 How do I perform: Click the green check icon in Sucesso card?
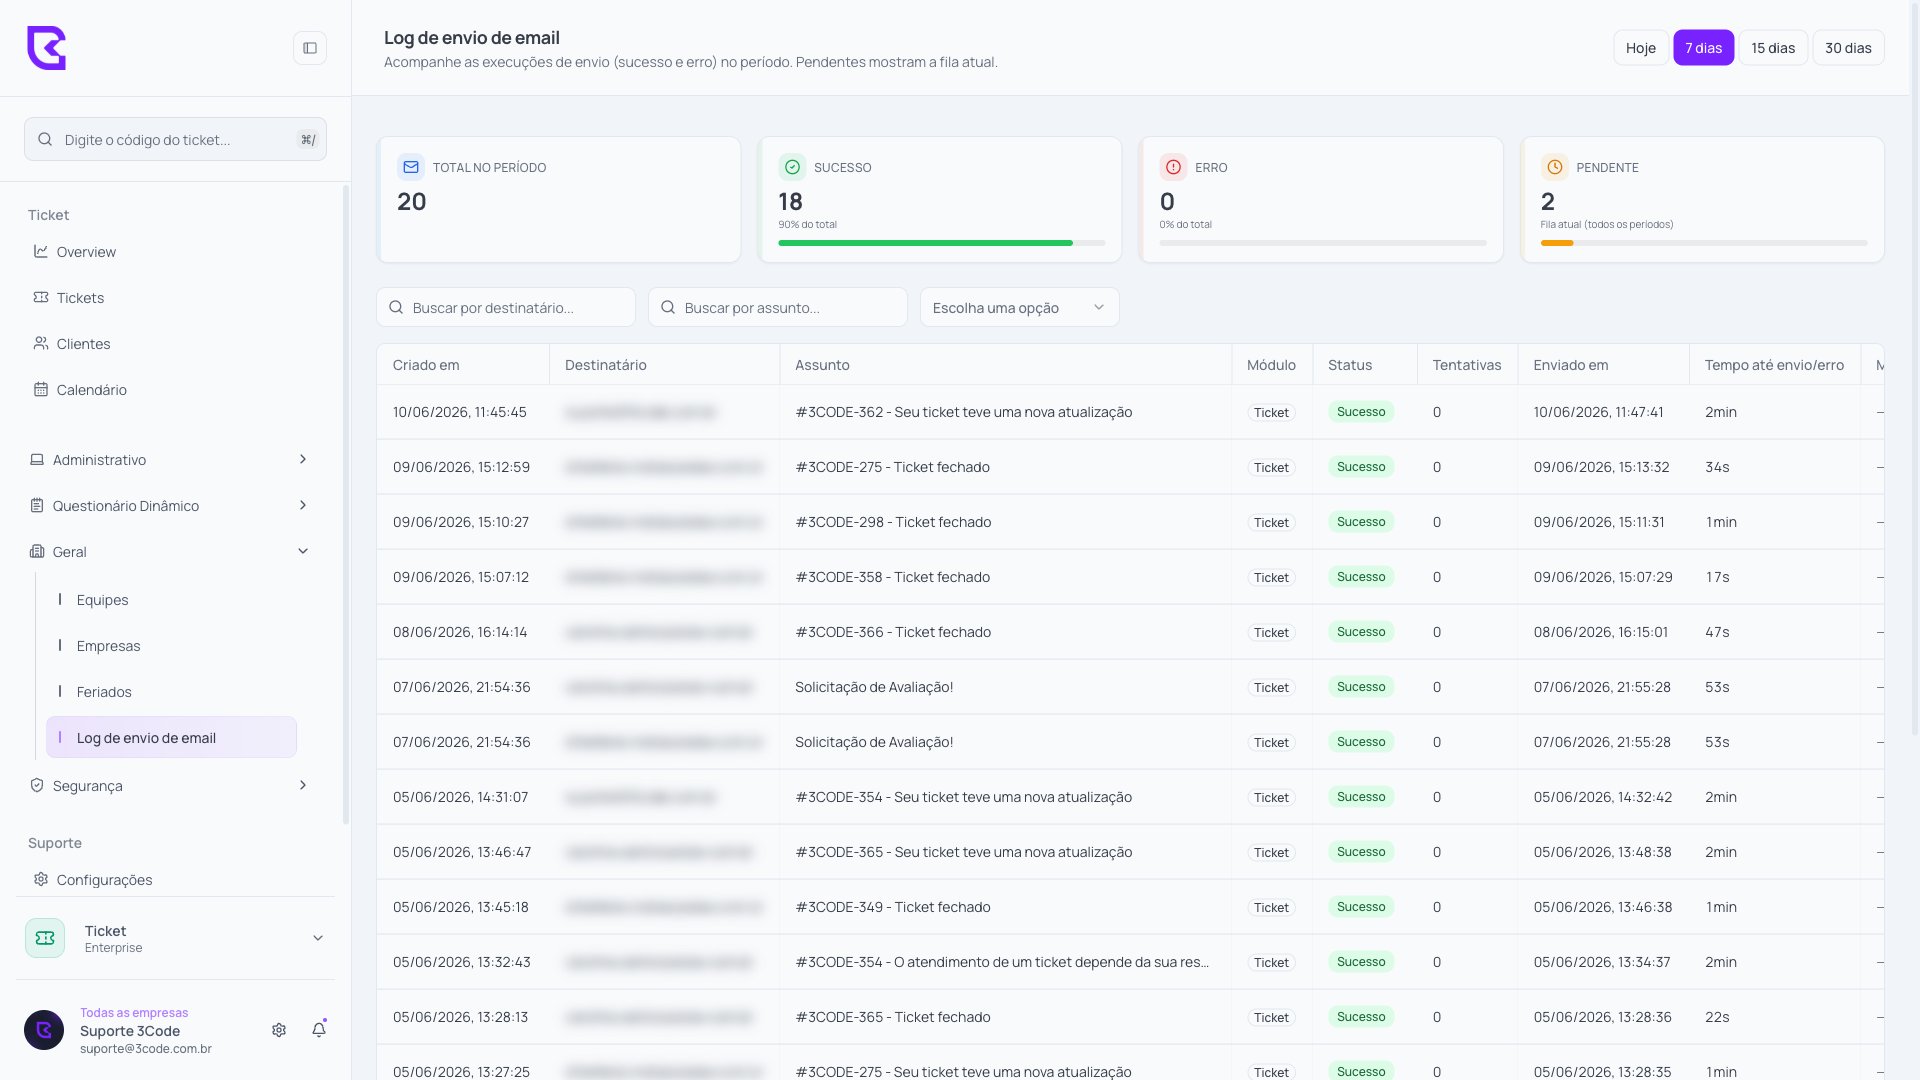(792, 167)
